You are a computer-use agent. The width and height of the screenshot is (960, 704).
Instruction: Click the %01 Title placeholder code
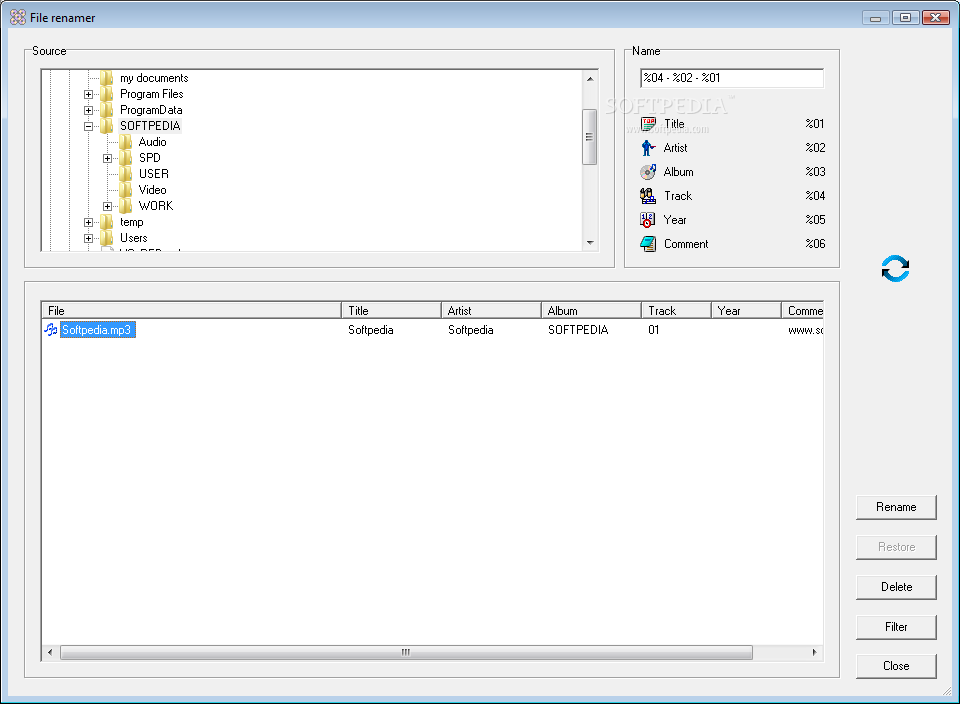click(x=815, y=124)
